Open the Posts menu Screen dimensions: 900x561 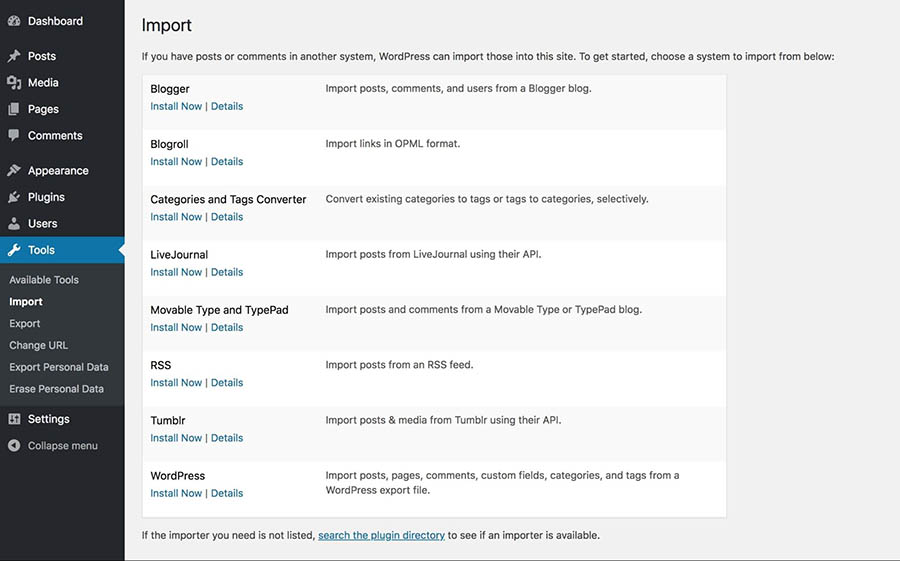click(42, 56)
